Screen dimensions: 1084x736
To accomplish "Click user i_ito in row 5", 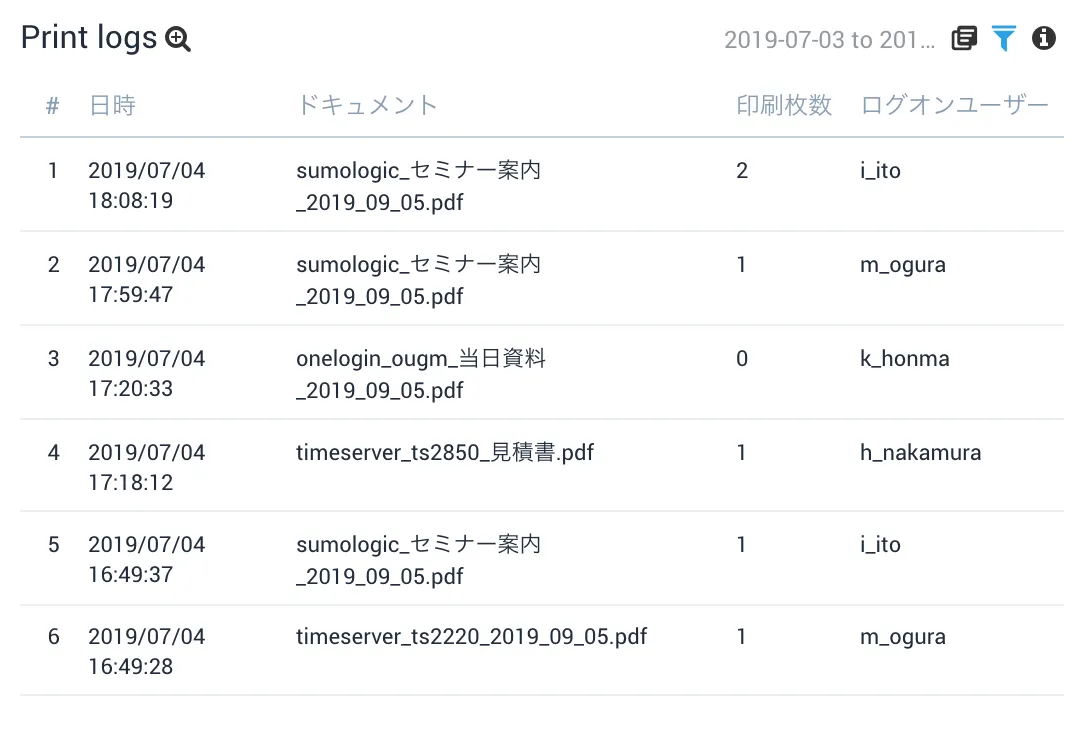I will click(880, 545).
